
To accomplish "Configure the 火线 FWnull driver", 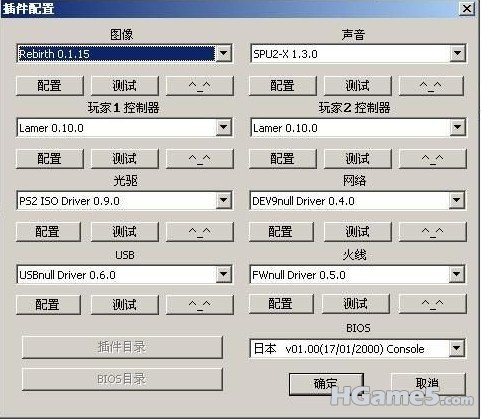I will pos(281,304).
